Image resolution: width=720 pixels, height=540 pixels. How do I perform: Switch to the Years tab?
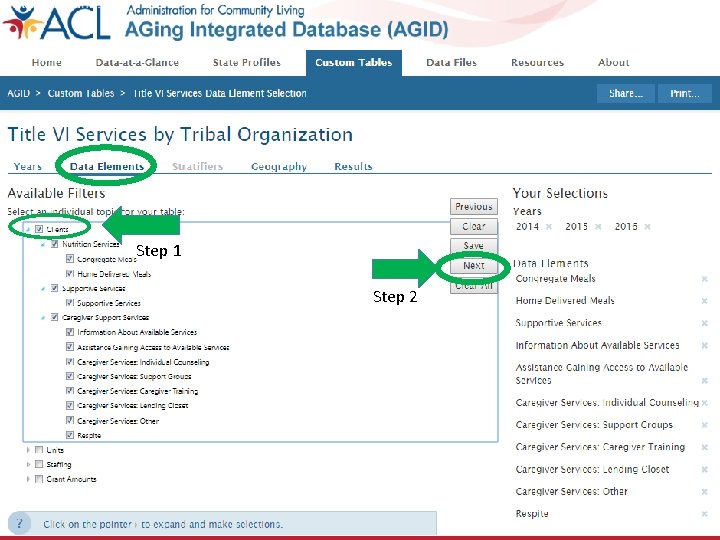click(x=28, y=166)
